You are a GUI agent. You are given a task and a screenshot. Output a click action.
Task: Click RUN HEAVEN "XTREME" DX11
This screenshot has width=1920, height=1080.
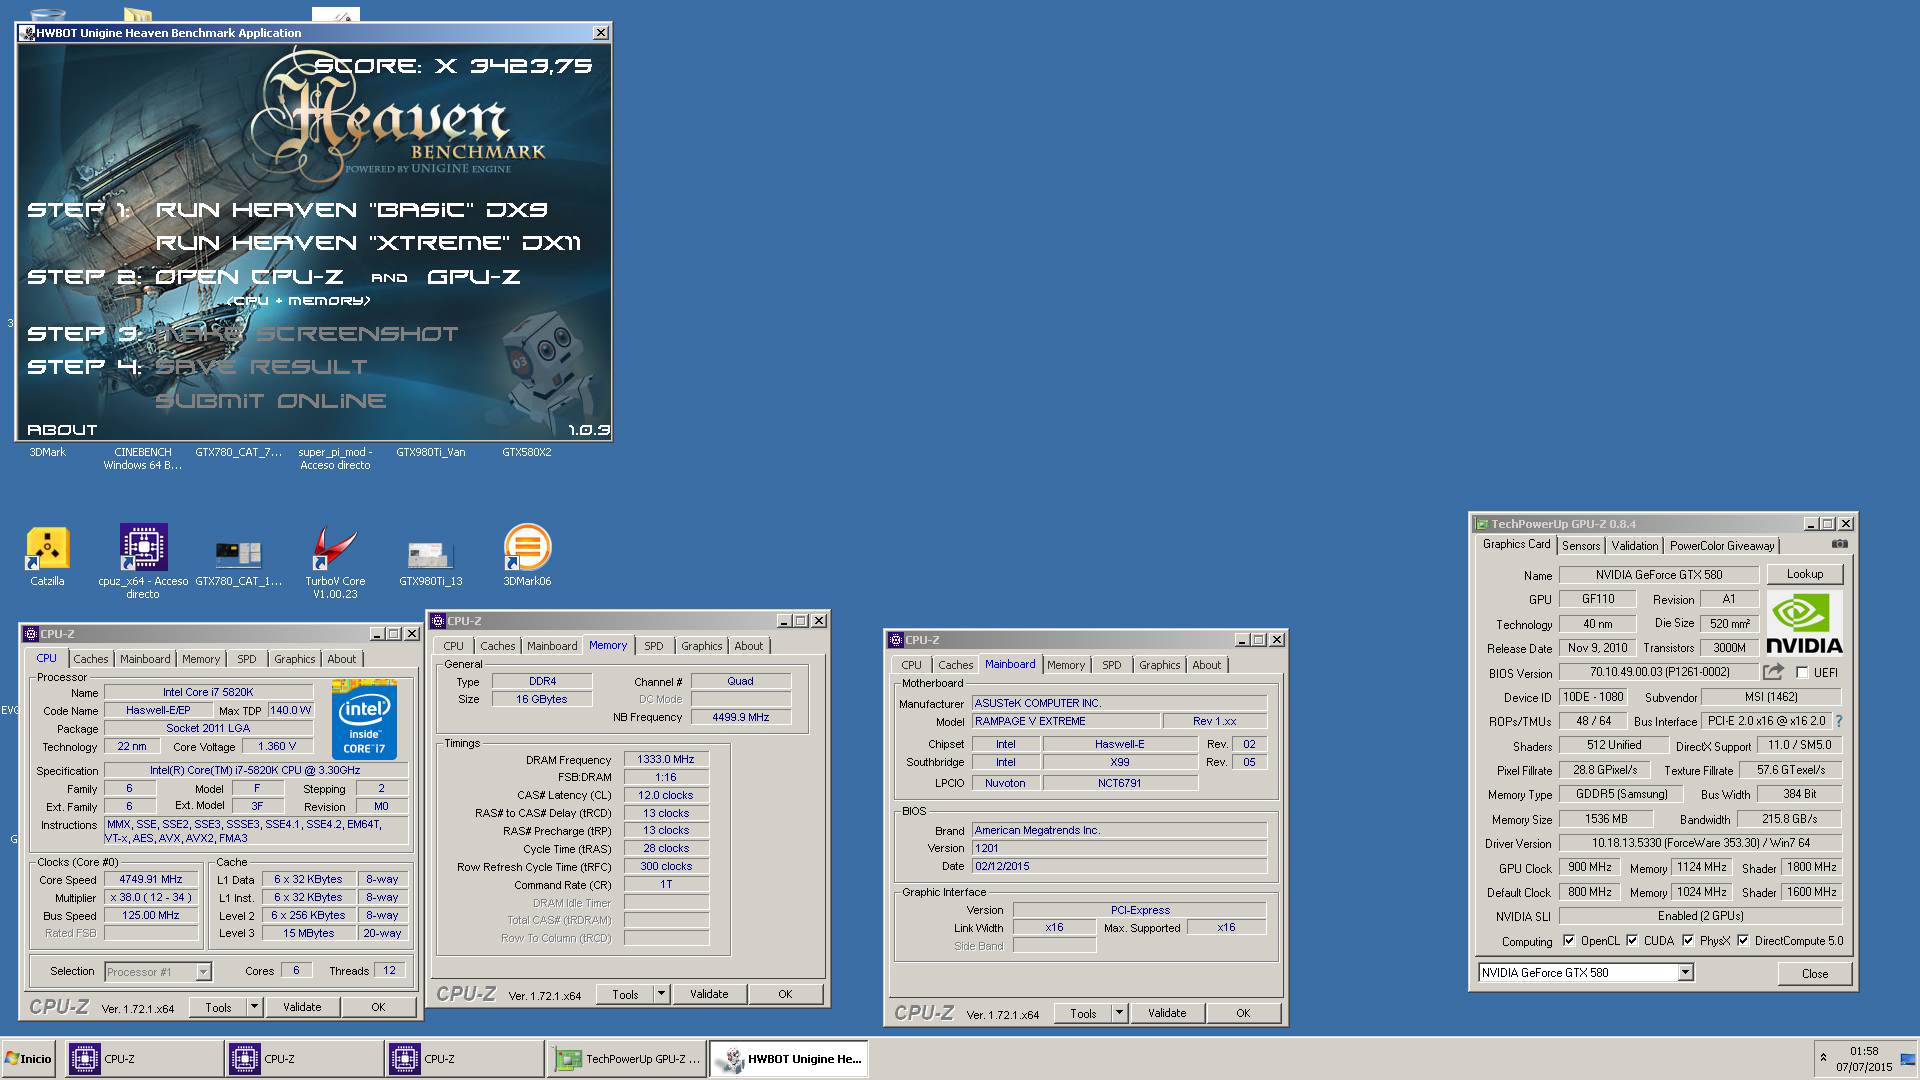tap(368, 243)
